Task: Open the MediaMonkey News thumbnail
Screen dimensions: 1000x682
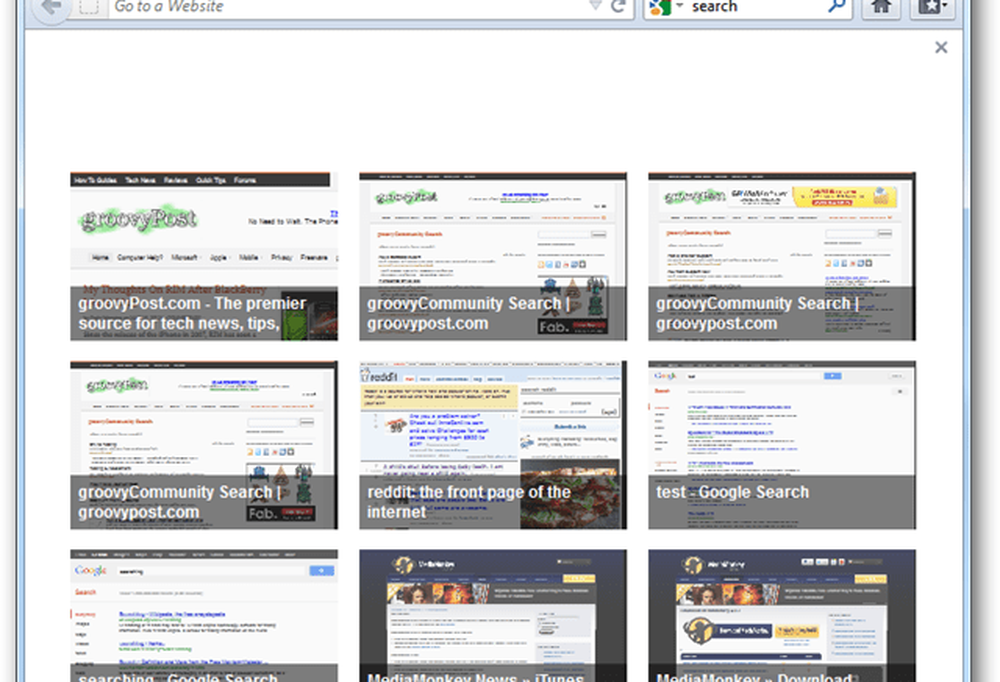Action: click(493, 614)
